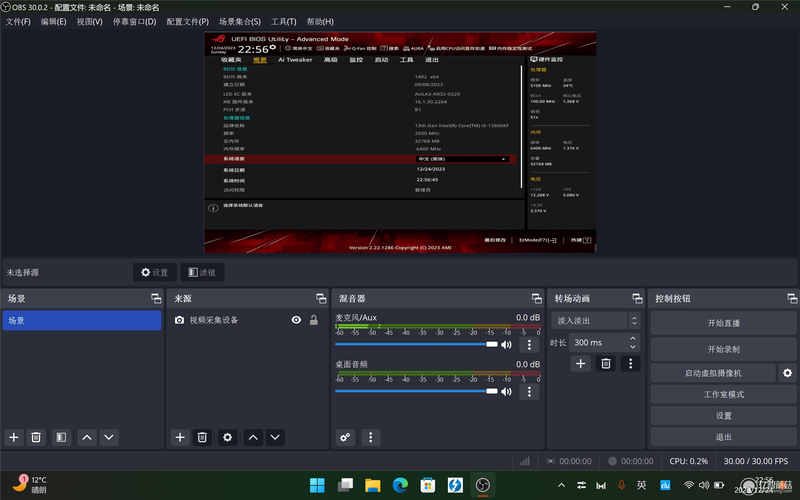800x500 pixels.
Task: Open Microsoft Edge from taskbar
Action: (x=401, y=485)
